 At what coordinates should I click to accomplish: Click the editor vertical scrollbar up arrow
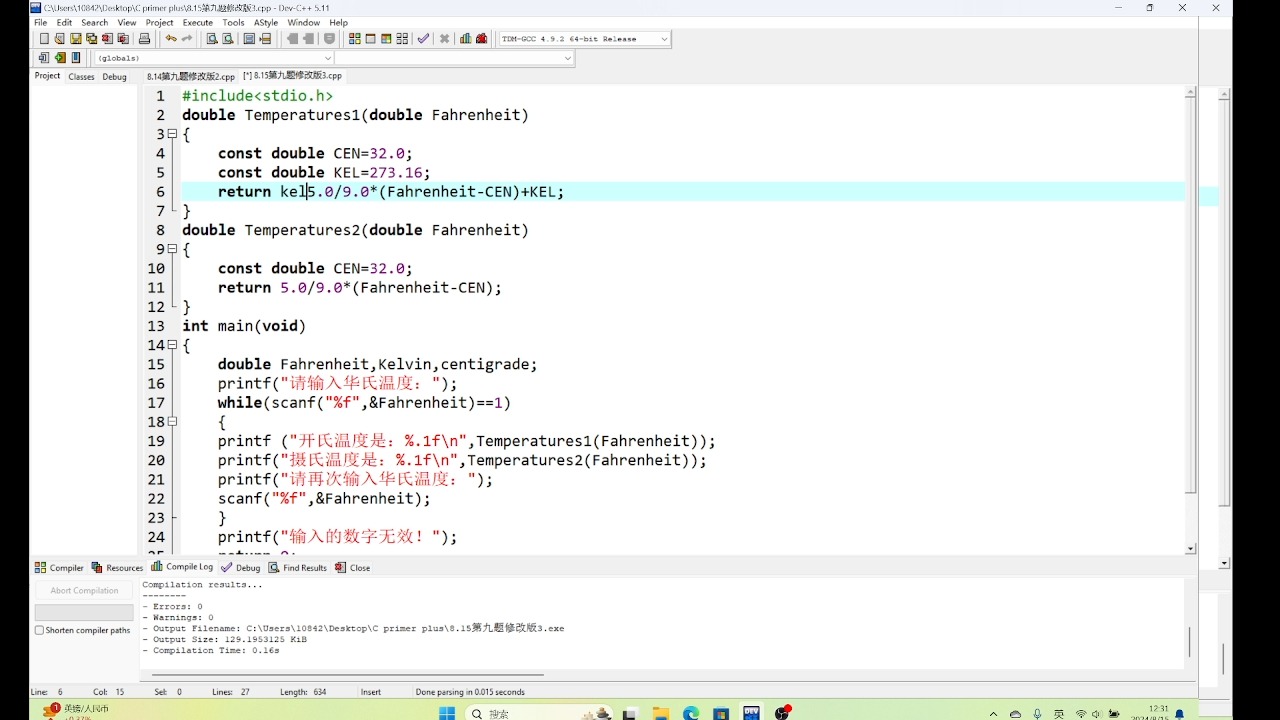[x=1191, y=92]
